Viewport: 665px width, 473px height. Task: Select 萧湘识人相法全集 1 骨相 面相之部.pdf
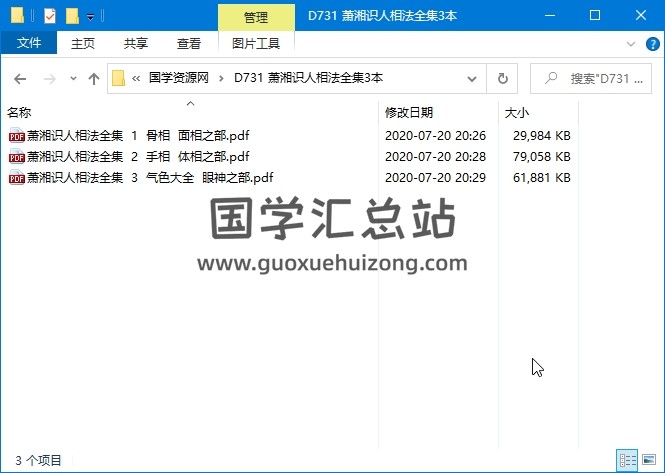[138, 136]
